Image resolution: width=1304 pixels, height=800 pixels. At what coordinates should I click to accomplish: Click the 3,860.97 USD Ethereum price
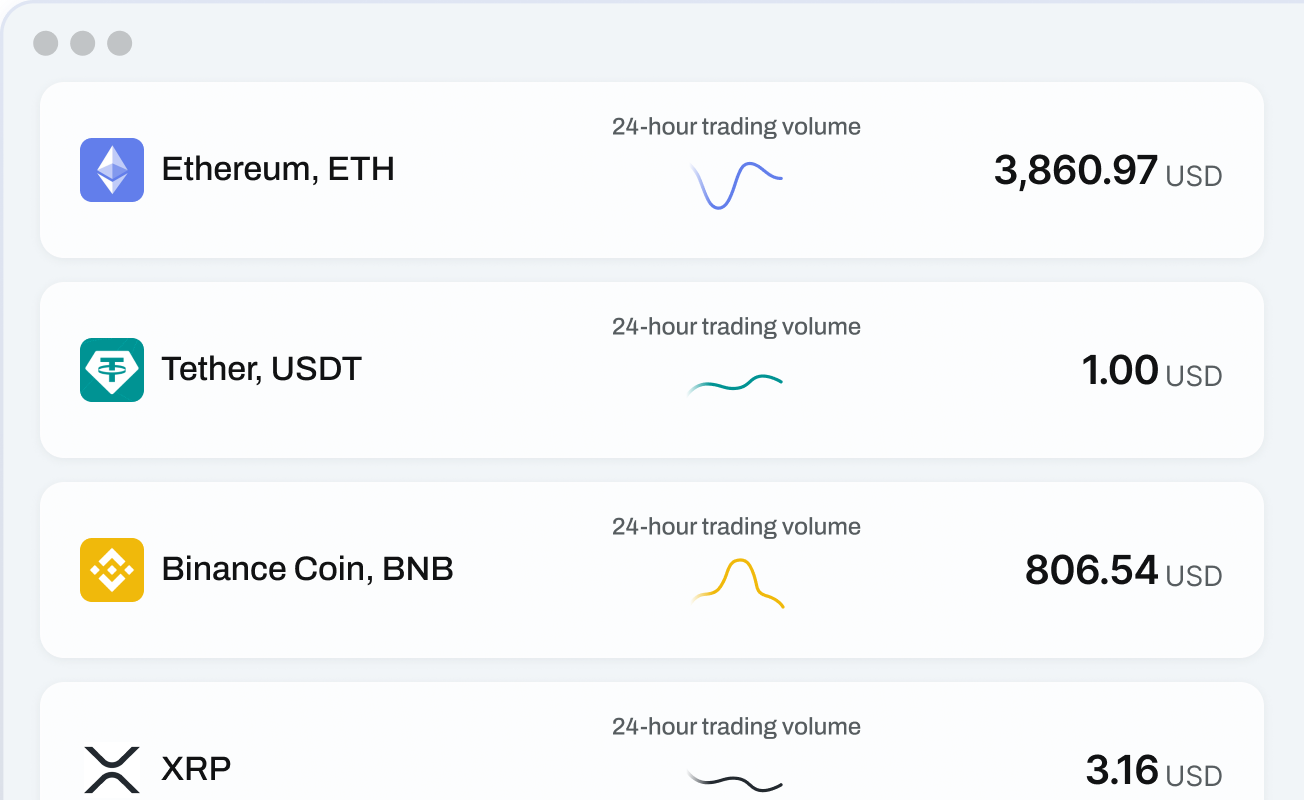point(1107,171)
